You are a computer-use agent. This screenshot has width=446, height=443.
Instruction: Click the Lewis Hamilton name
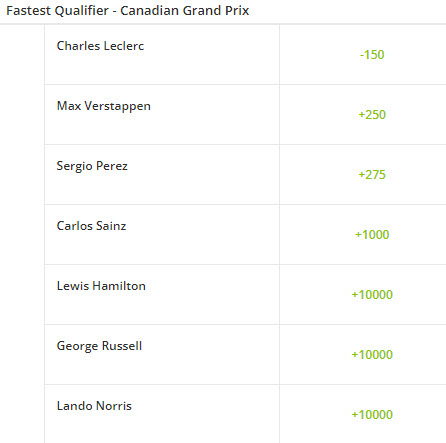pyautogui.click(x=101, y=286)
